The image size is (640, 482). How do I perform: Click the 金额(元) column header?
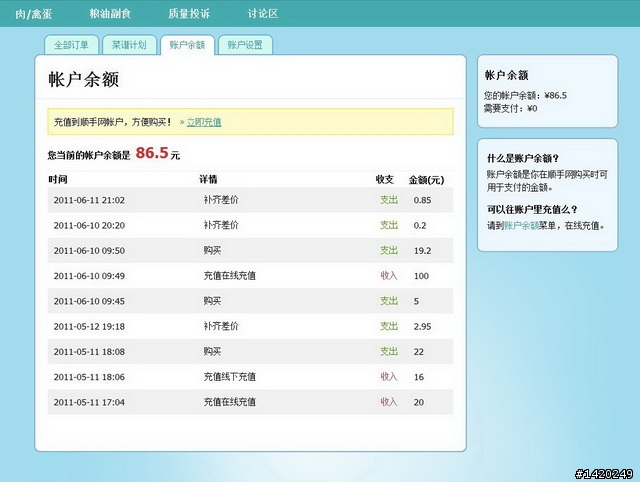pyautogui.click(x=427, y=180)
